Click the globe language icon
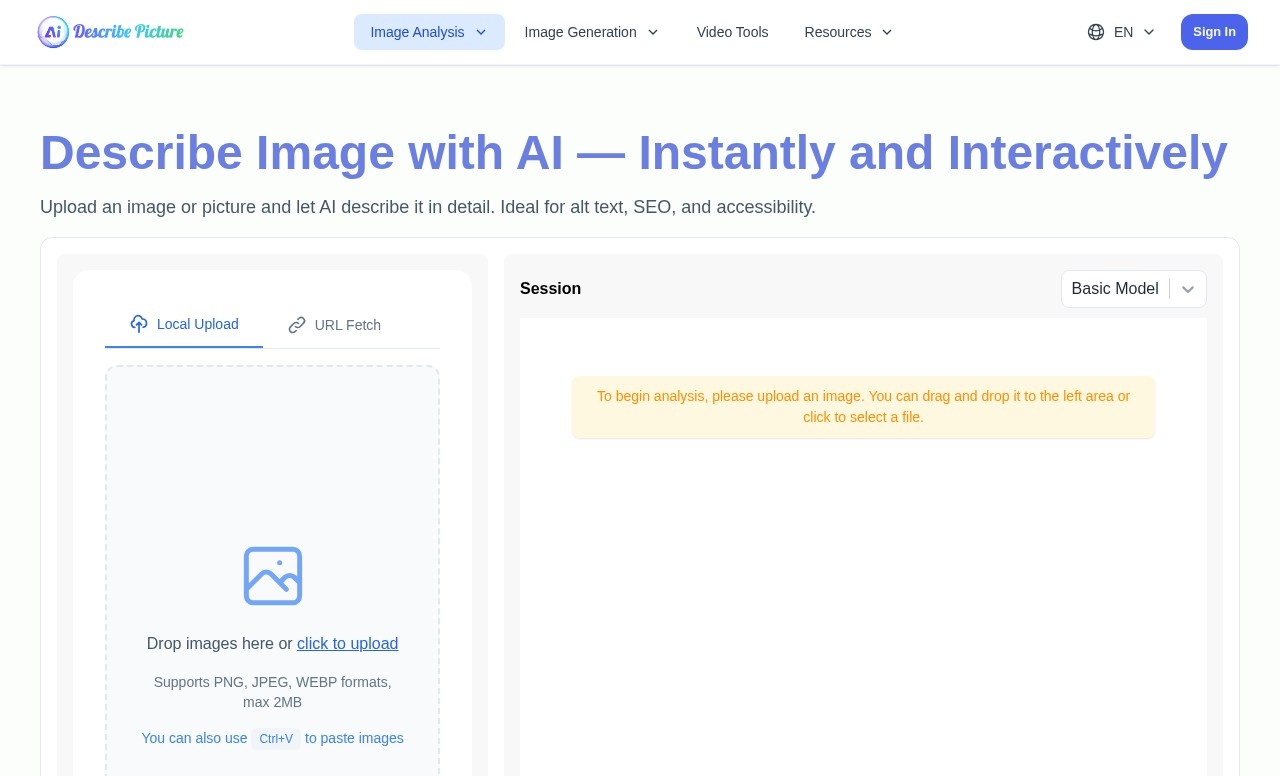 click(x=1096, y=32)
